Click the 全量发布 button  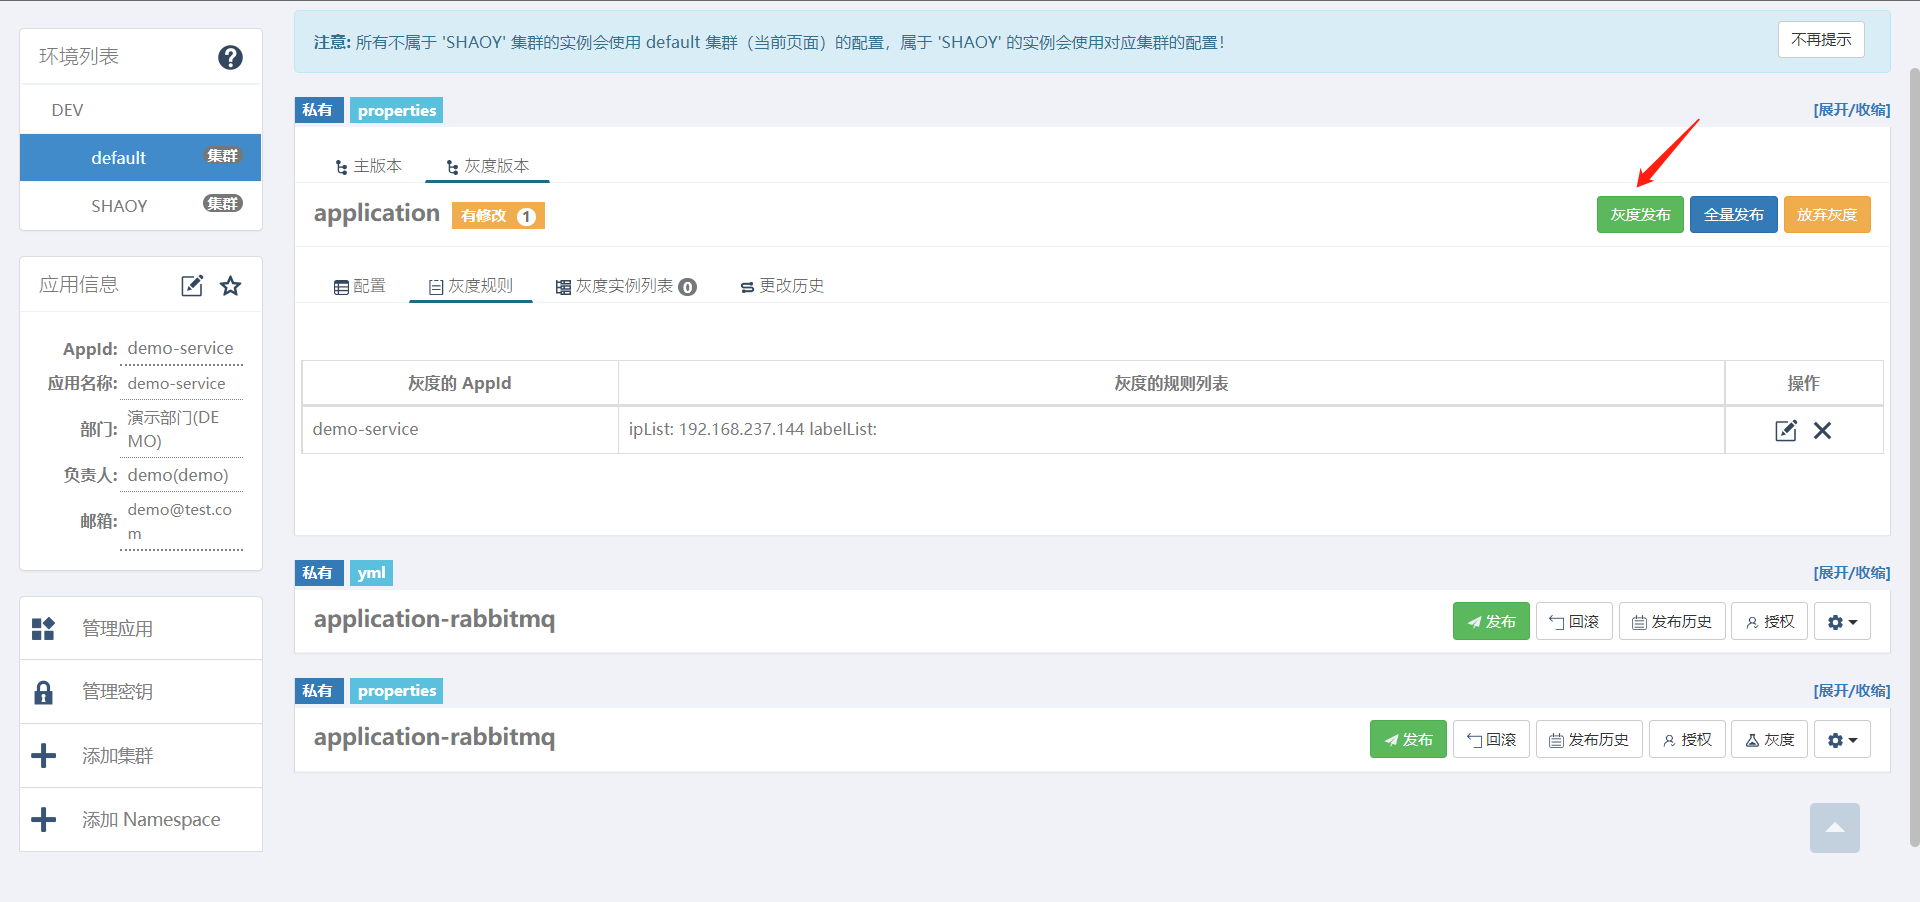point(1733,215)
